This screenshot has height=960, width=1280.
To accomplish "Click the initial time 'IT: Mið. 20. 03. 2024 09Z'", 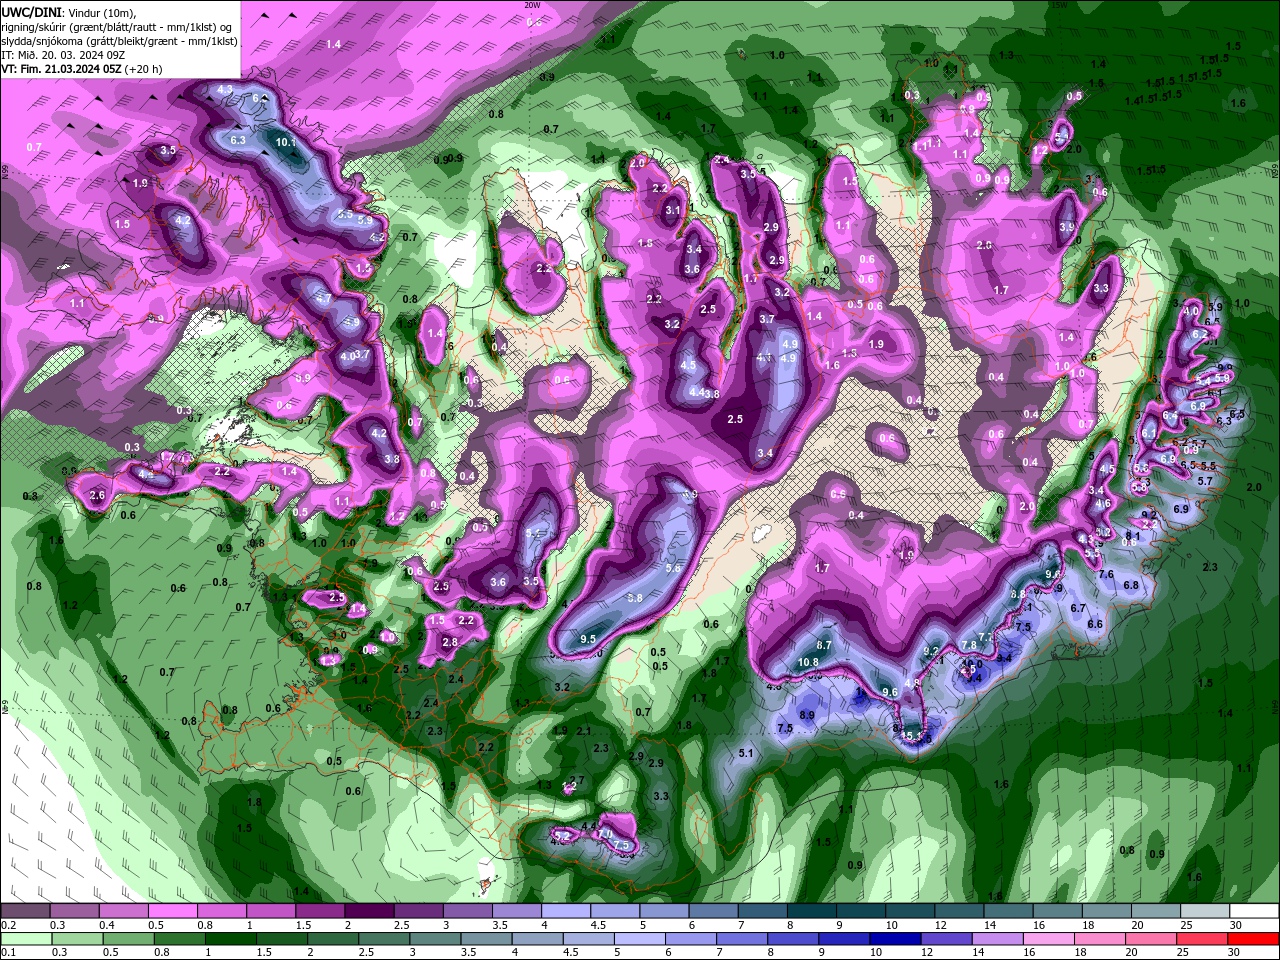I will (62, 55).
